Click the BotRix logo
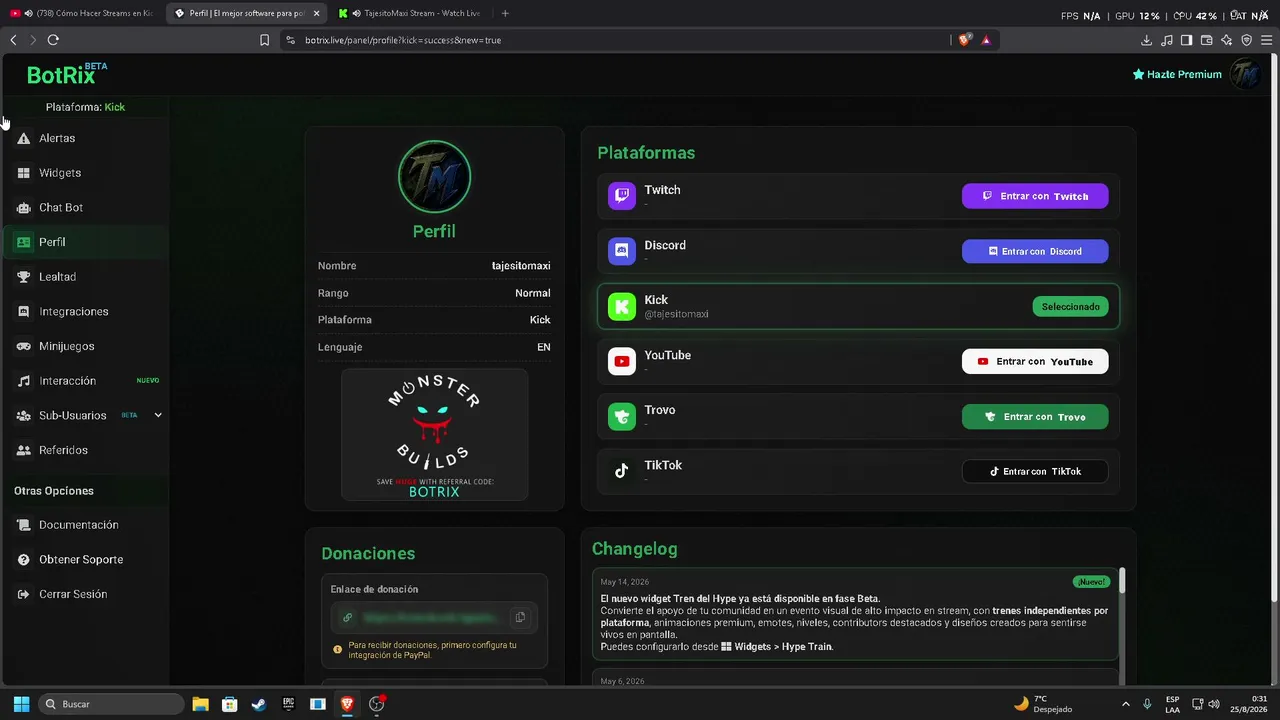Viewport: 1280px width, 720px height. point(67,74)
